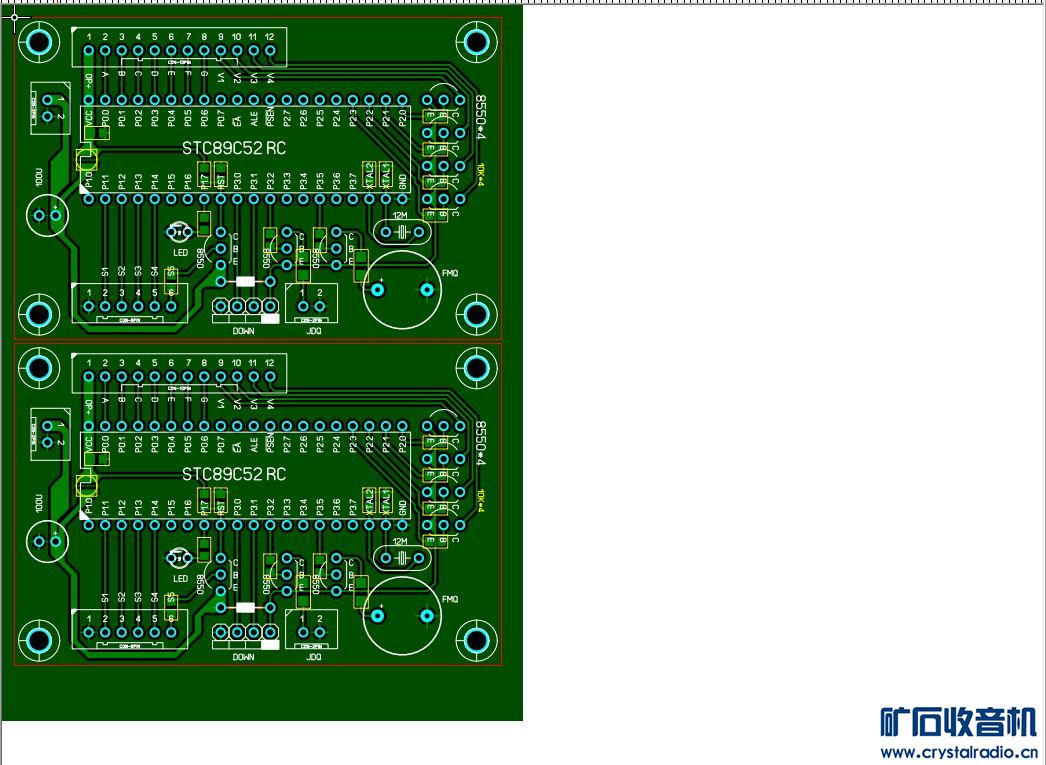1046x765 pixels.
Task: Click the S1 label on upper board
Action: tap(105, 271)
